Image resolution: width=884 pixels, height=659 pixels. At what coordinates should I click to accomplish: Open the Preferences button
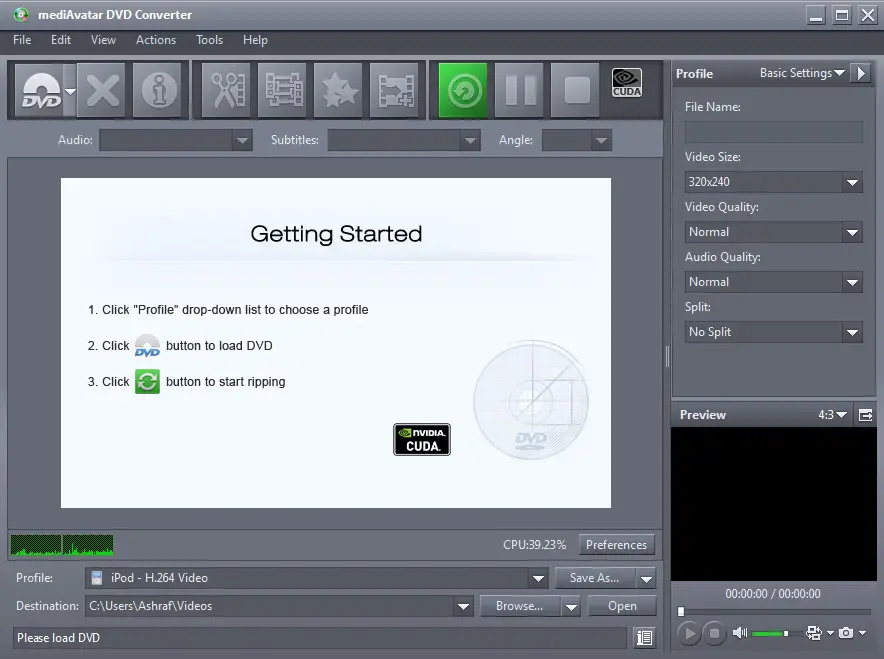tap(616, 545)
